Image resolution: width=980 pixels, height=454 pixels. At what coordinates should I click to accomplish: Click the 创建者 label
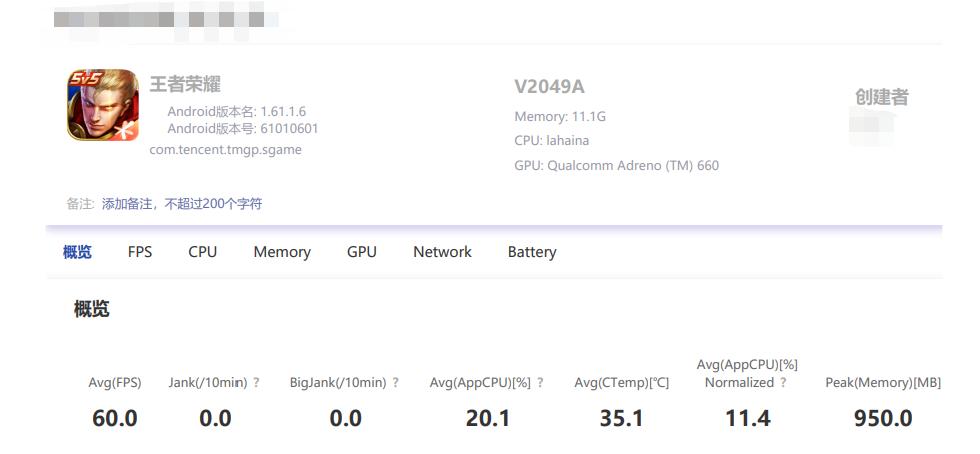click(x=881, y=97)
